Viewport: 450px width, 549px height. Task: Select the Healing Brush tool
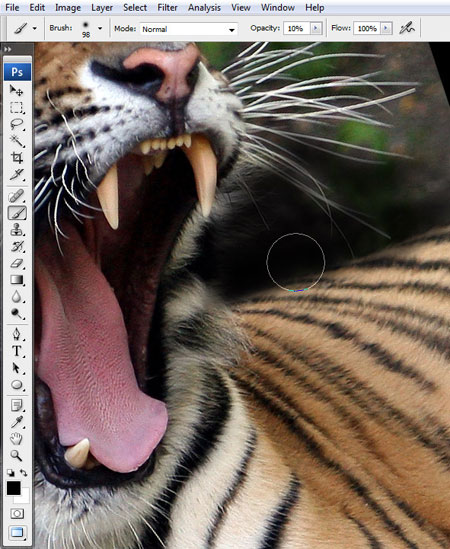16,196
